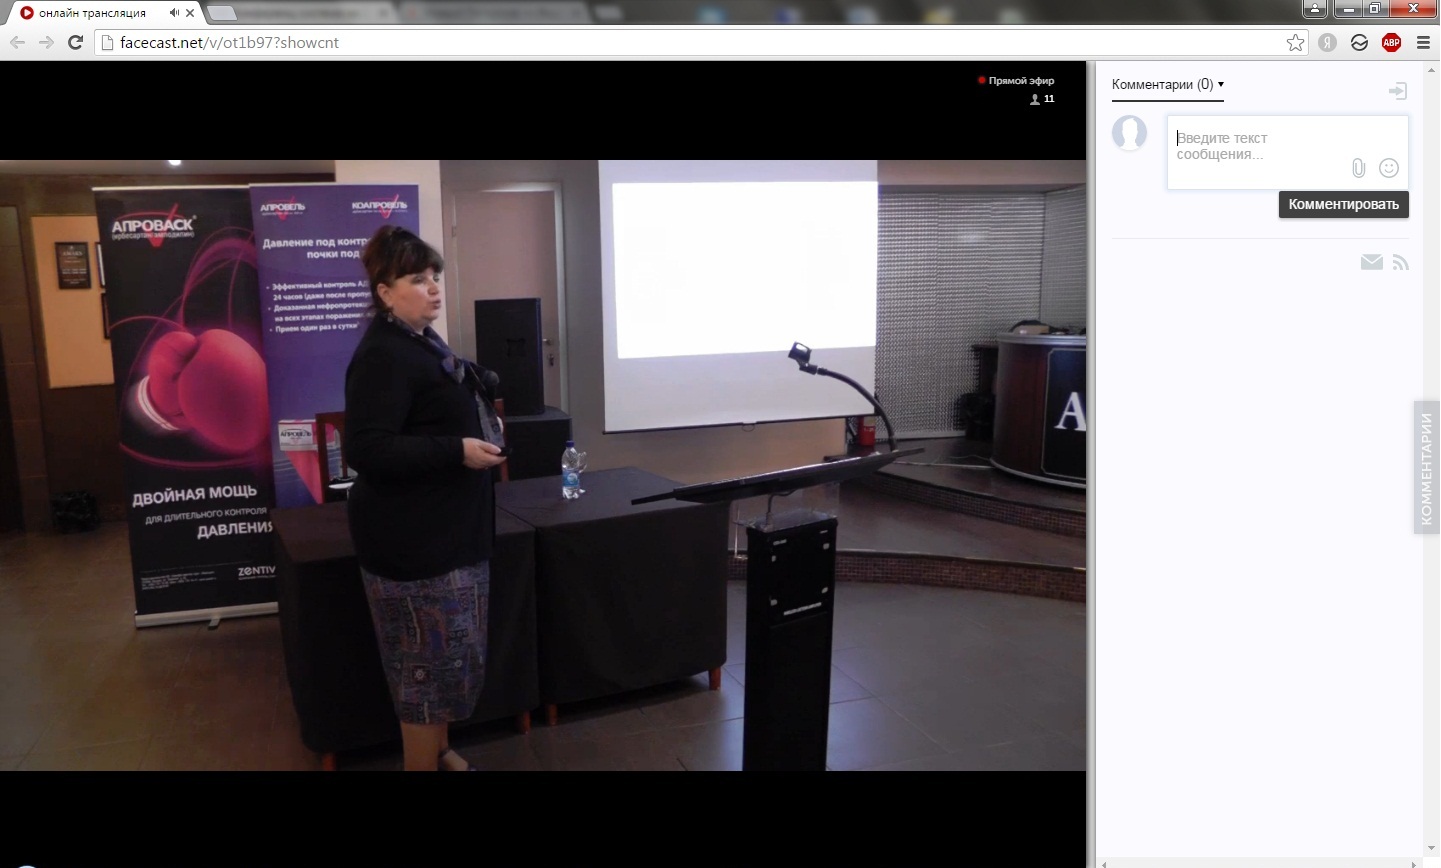This screenshot has height=868, width=1441.
Task: Go back to the previous page
Action: [x=17, y=43]
